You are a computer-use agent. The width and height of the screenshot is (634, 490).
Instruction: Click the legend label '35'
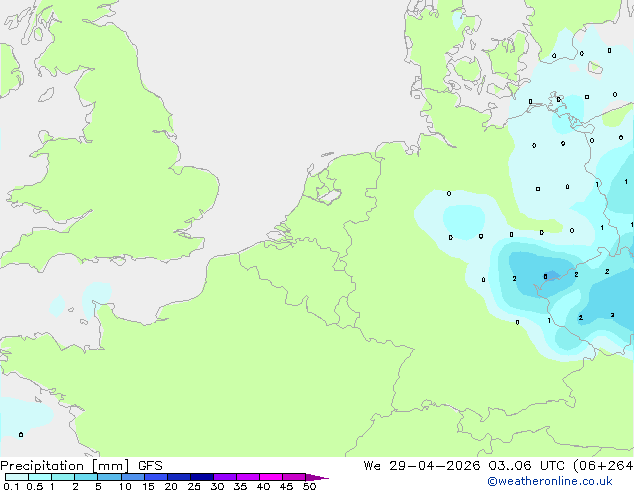240,486
